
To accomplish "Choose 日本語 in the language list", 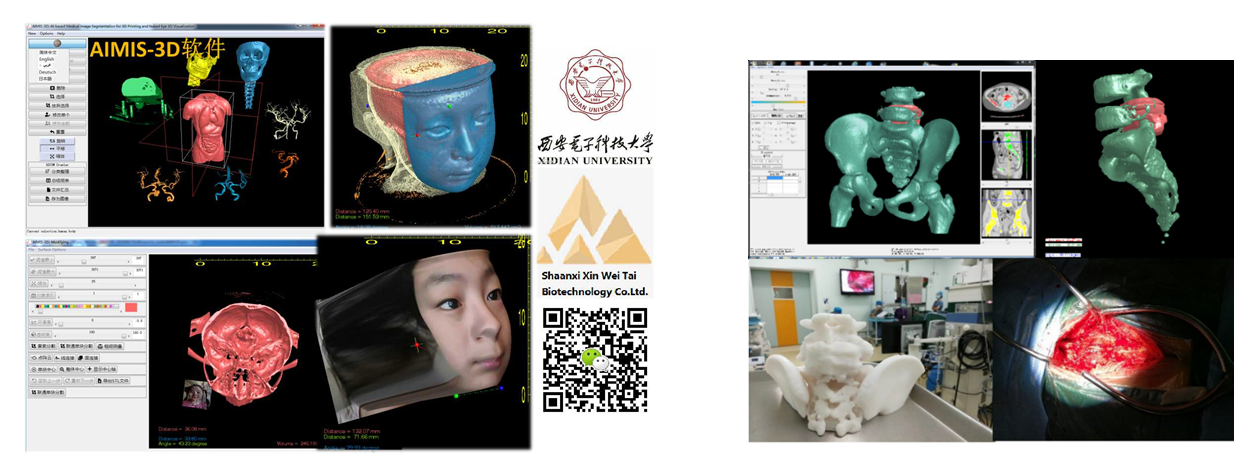I will [x=46, y=79].
